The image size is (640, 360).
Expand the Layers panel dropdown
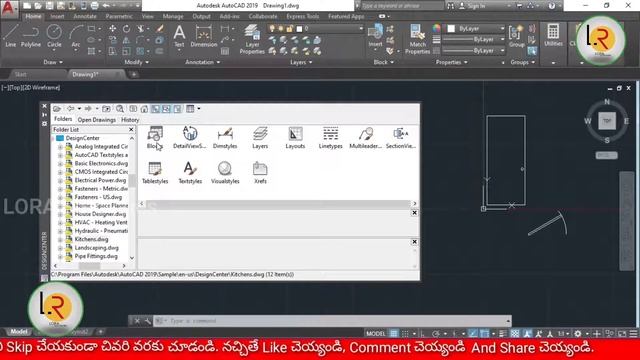pyautogui.click(x=301, y=62)
